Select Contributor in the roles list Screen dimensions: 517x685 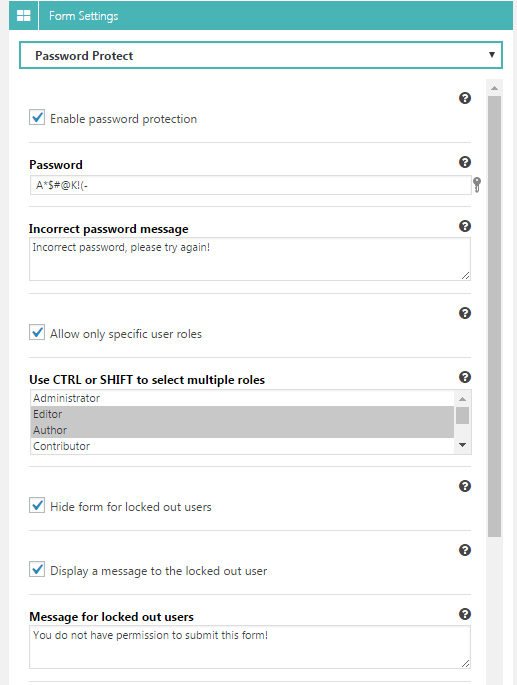(243, 446)
